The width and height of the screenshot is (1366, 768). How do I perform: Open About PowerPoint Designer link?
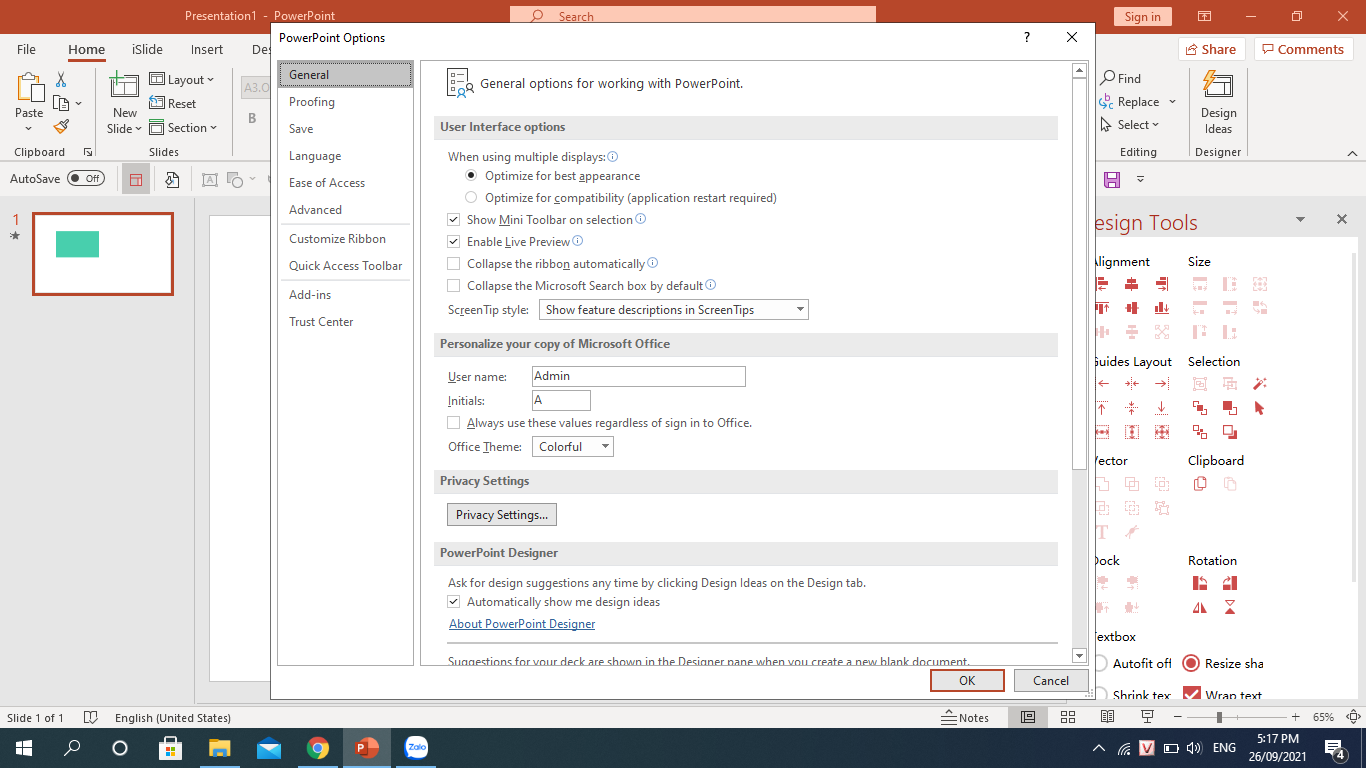522,624
